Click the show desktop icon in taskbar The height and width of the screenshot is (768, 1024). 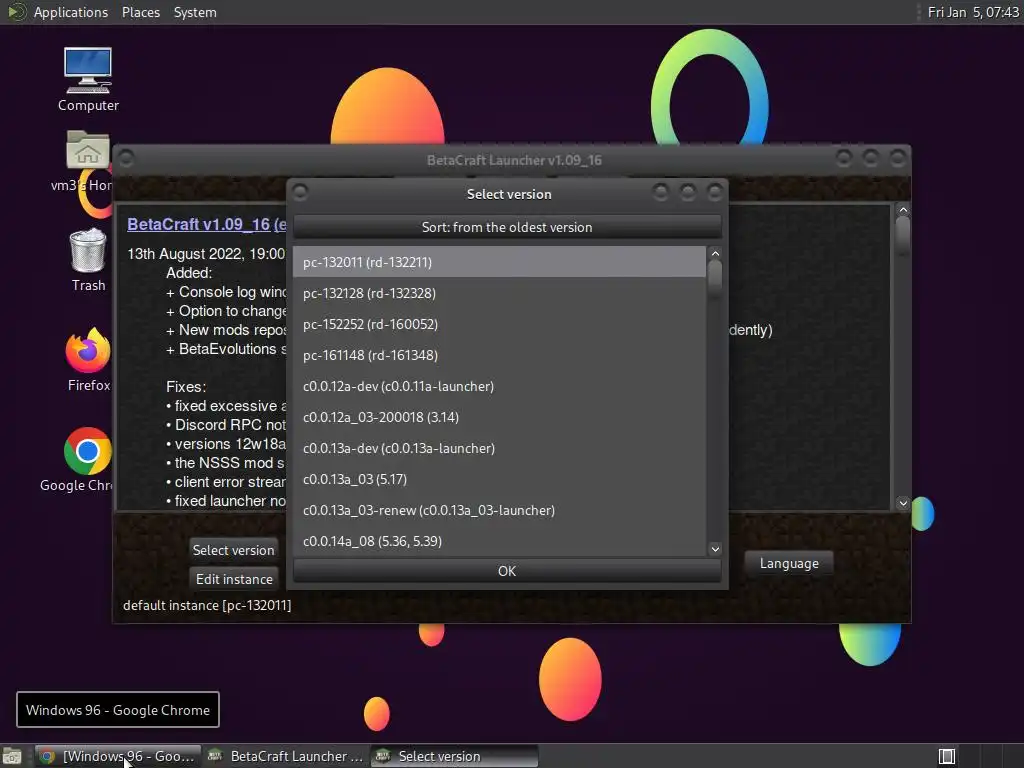coord(12,756)
